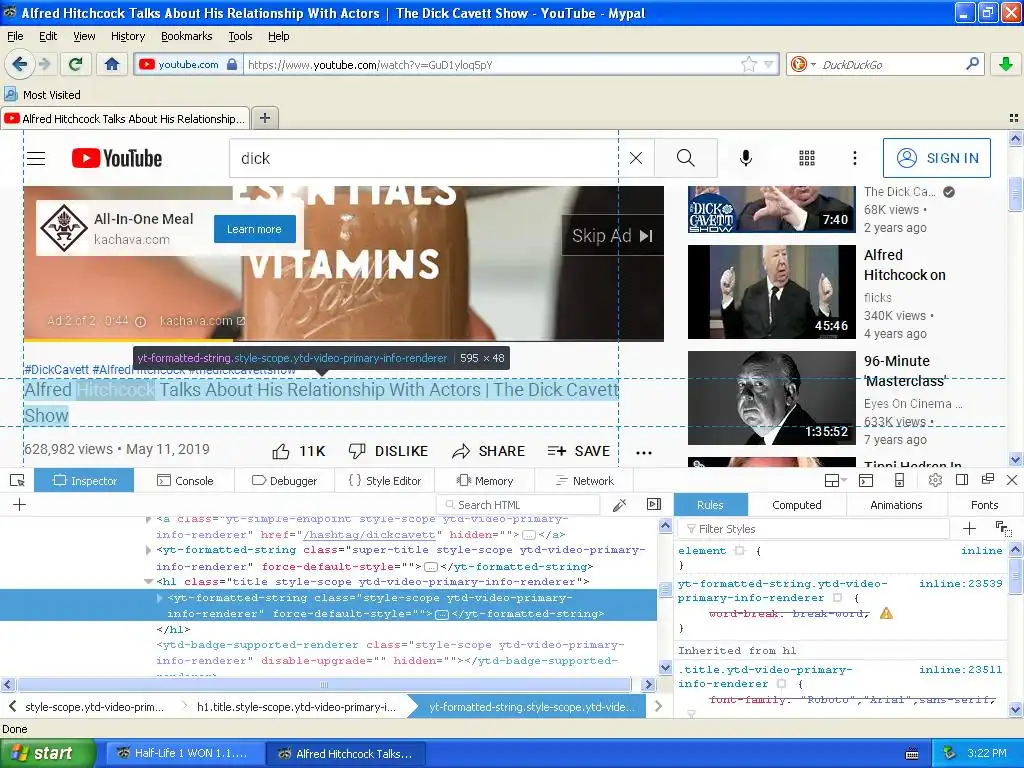Image resolution: width=1024 pixels, height=768 pixels.
Task: Expand the selected yt-formatted-string node
Action: [159, 598]
